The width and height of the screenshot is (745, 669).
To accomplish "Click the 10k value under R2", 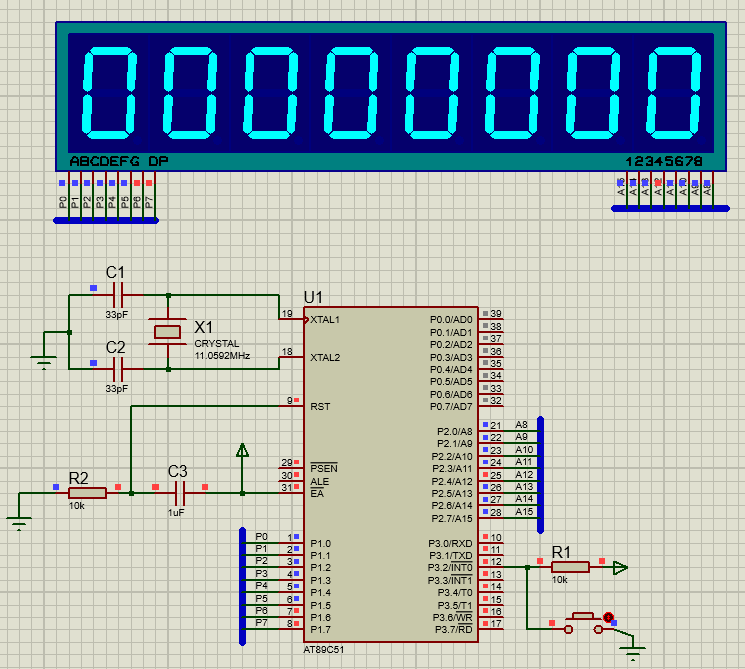I will click(76, 506).
